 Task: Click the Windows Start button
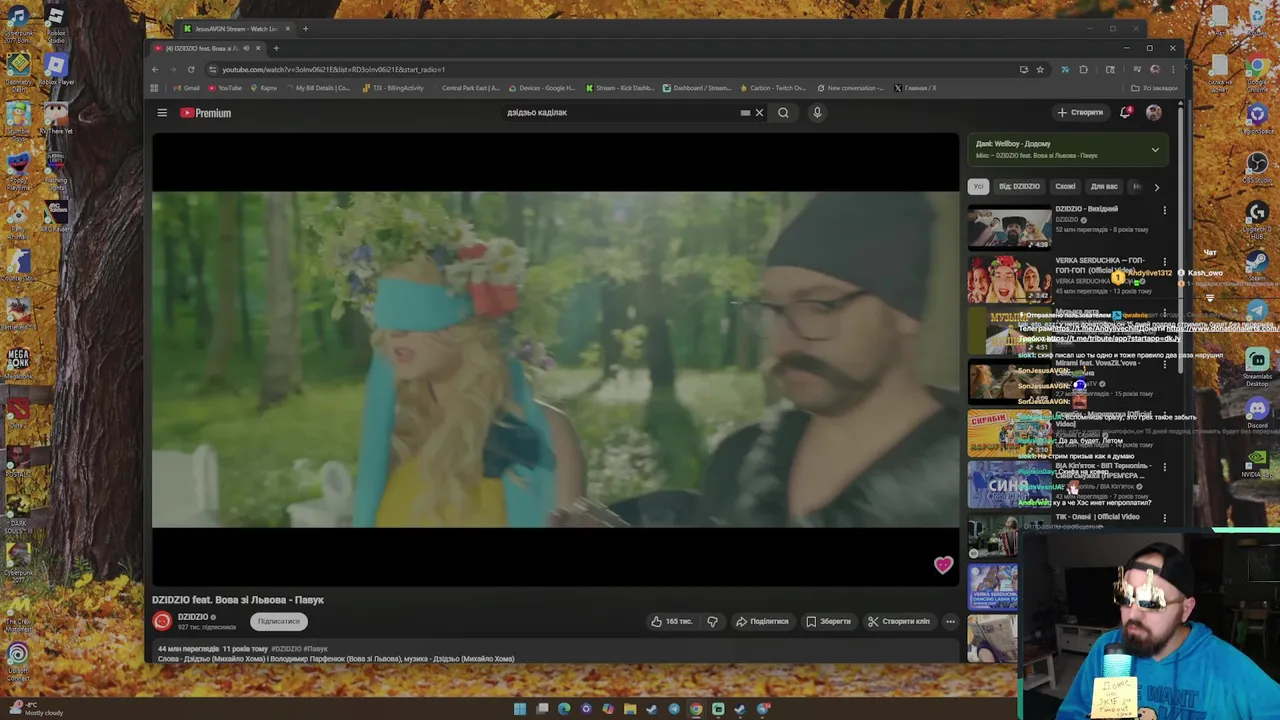click(x=520, y=709)
